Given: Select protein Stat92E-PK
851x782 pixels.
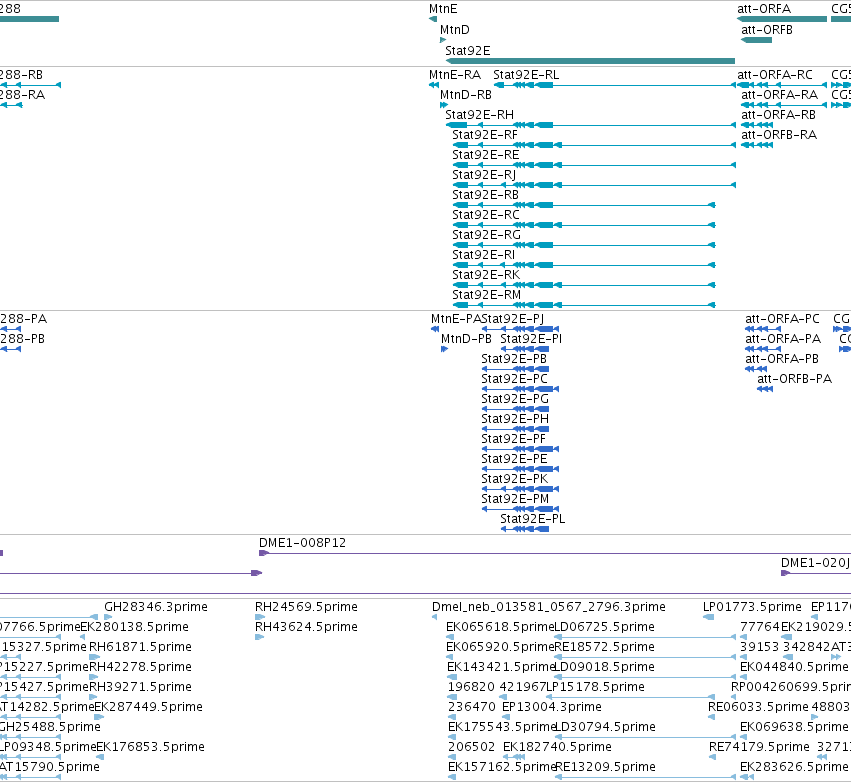Looking at the screenshot, I should [x=515, y=479].
